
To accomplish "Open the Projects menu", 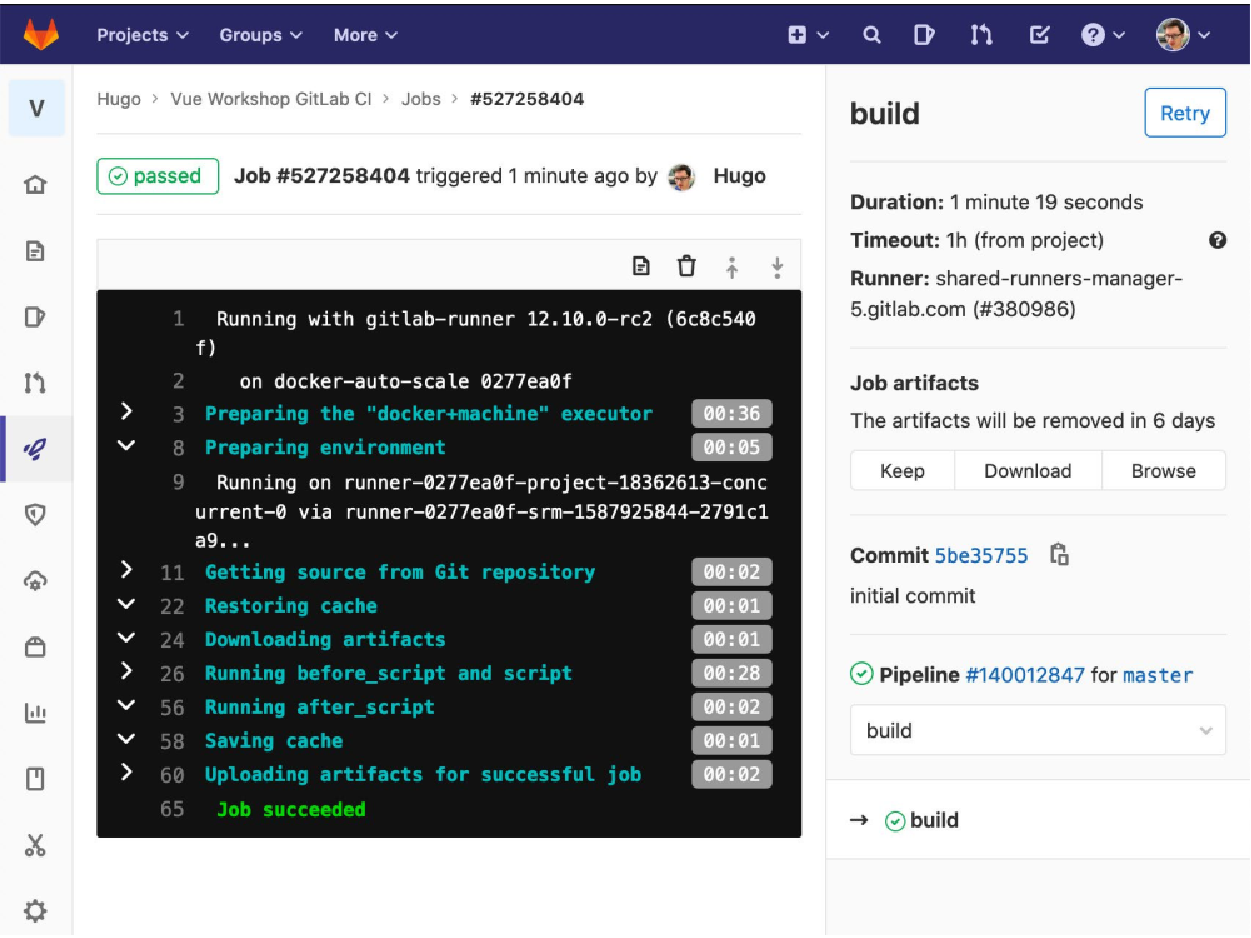I will point(143,35).
